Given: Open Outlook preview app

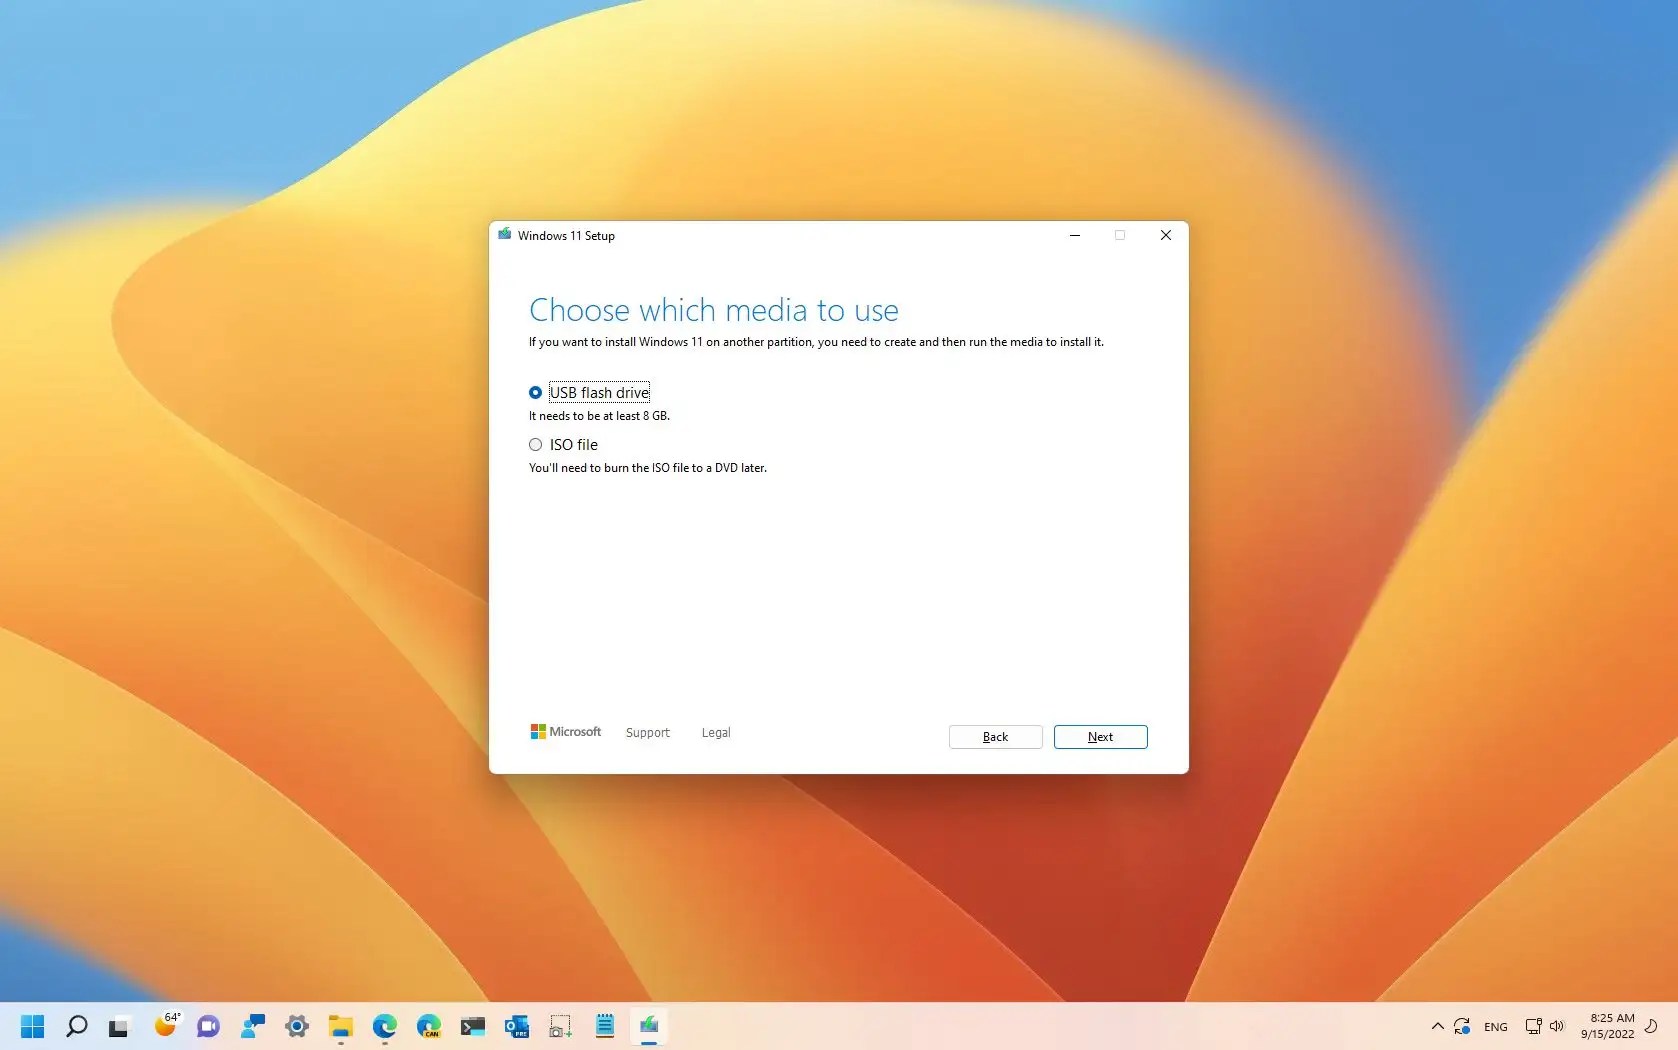Looking at the screenshot, I should coord(514,1026).
